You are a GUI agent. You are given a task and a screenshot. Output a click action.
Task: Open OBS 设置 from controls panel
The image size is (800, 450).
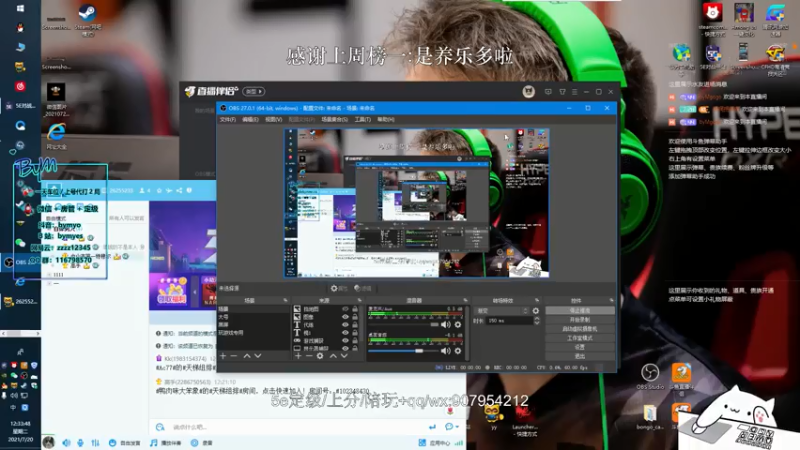[580, 347]
